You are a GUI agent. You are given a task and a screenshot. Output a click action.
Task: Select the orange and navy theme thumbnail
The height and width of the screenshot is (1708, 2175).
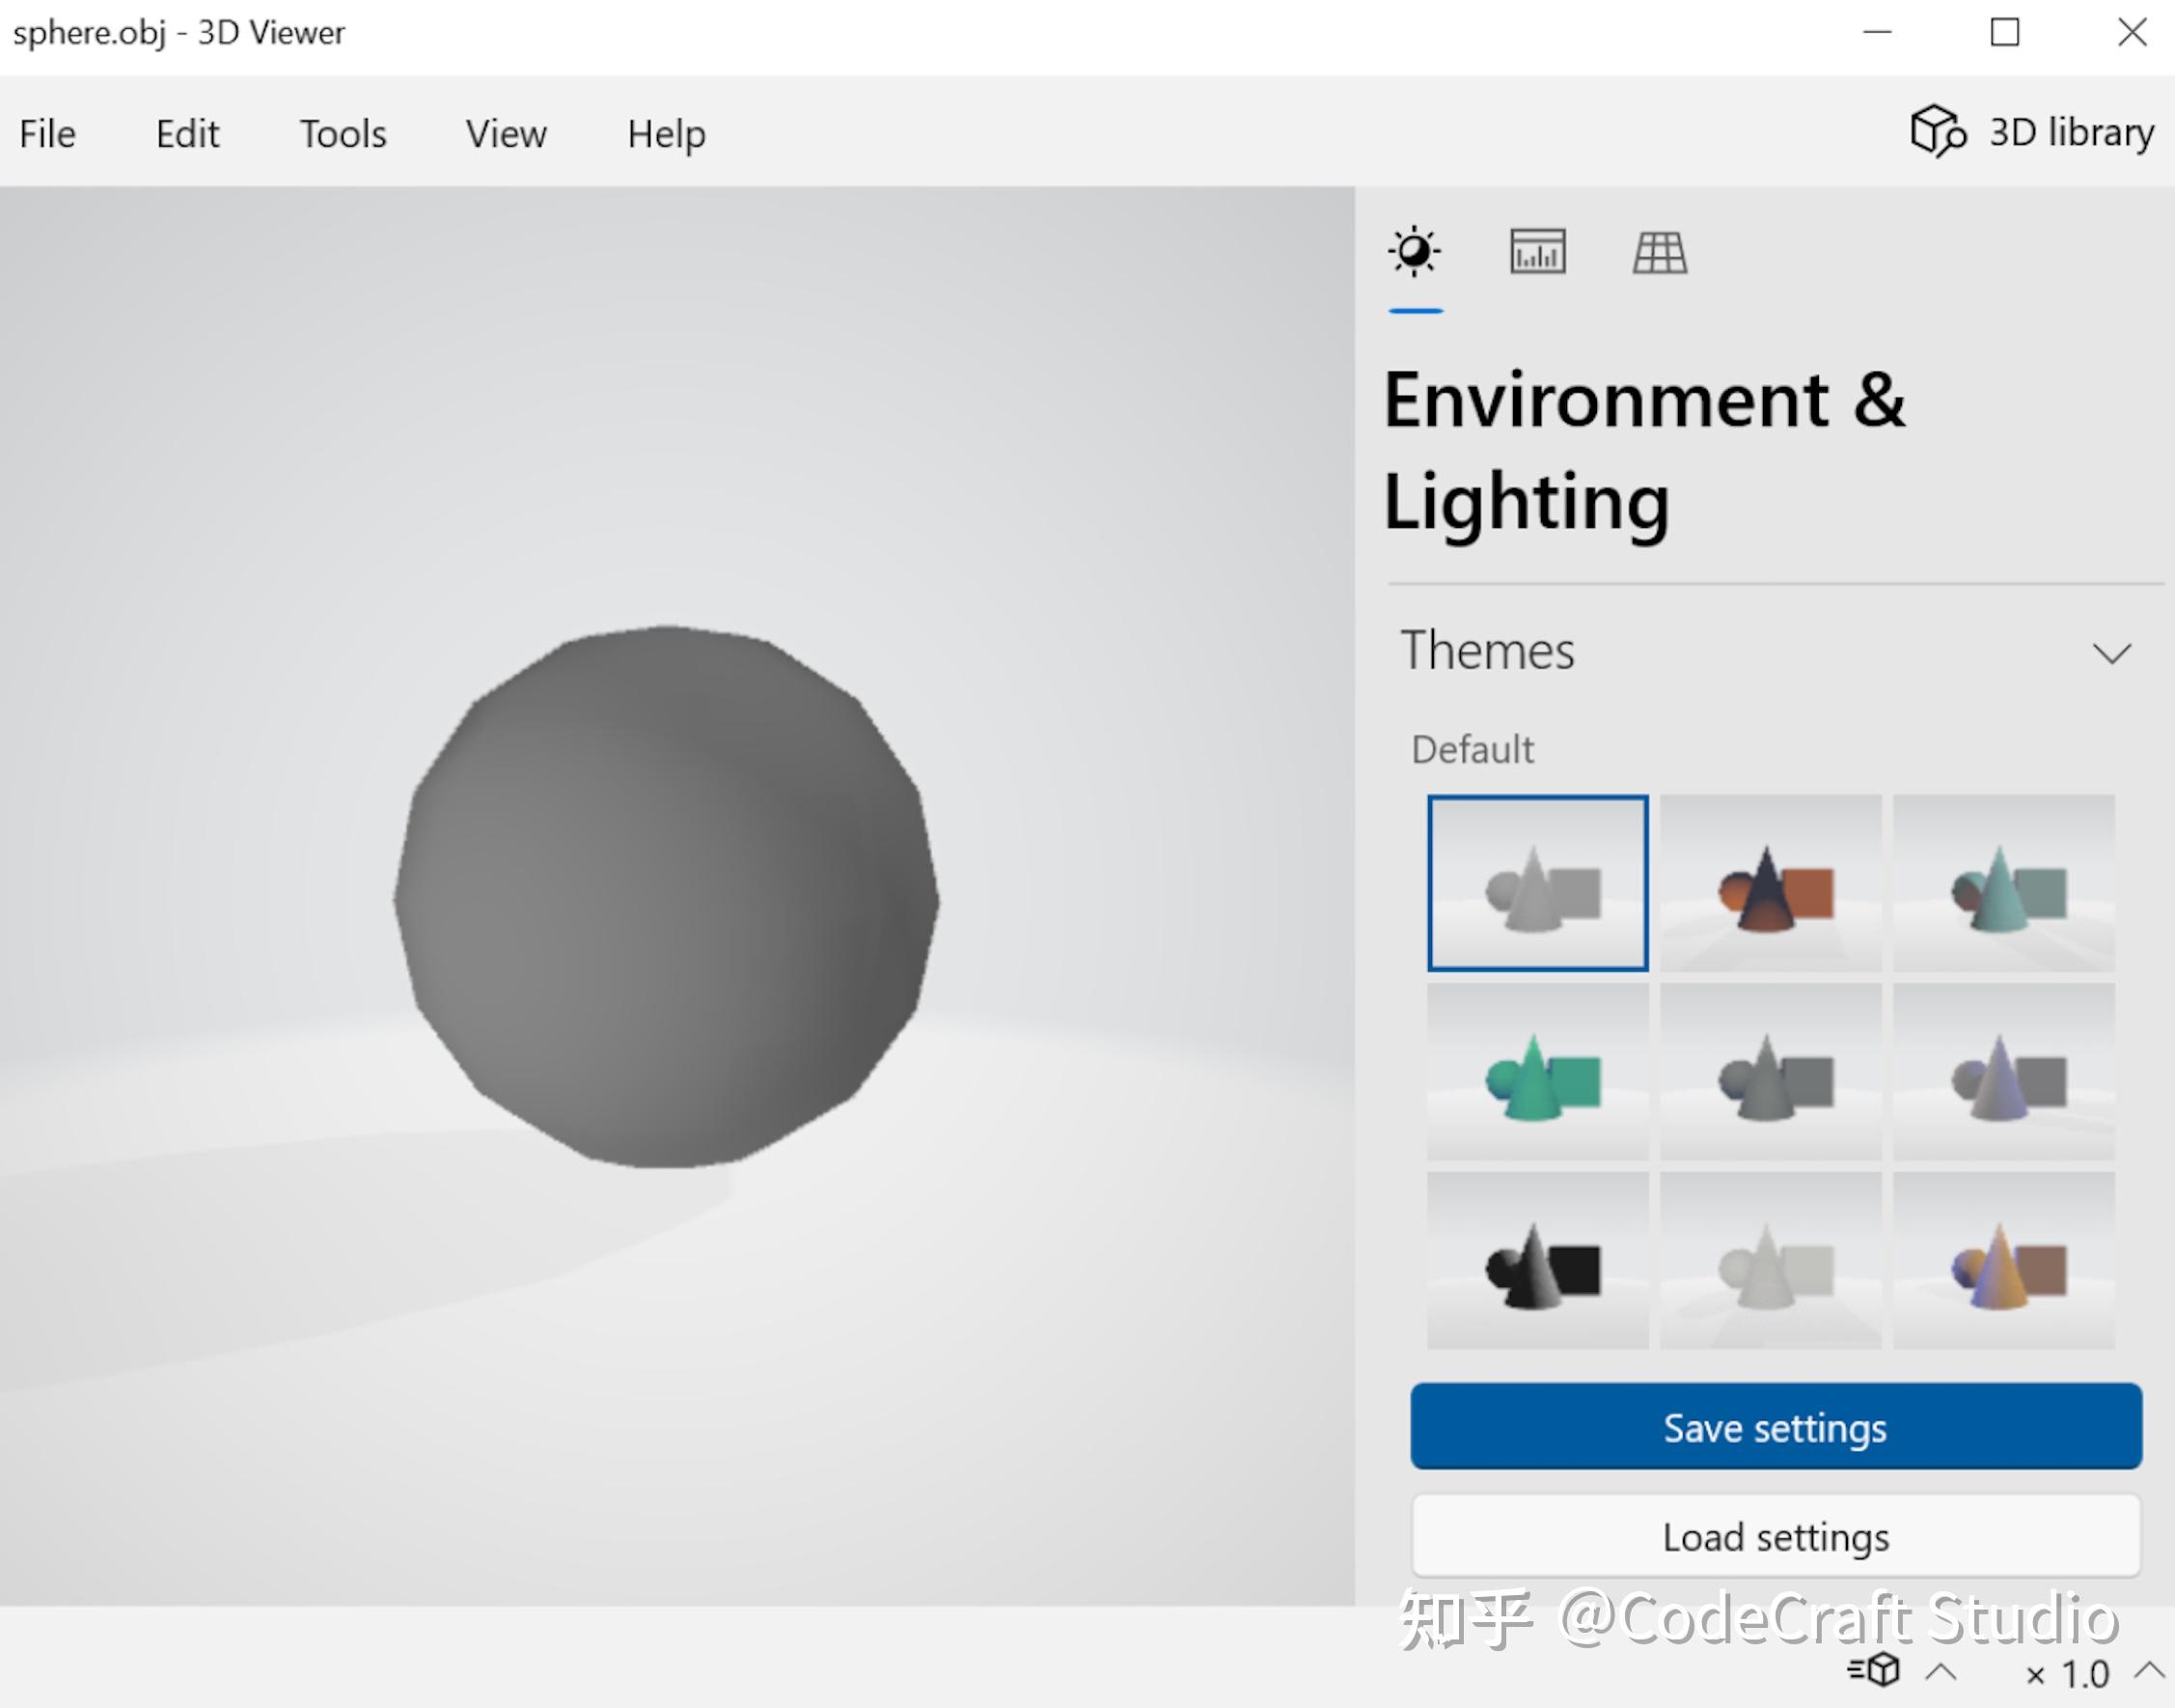(x=1770, y=883)
